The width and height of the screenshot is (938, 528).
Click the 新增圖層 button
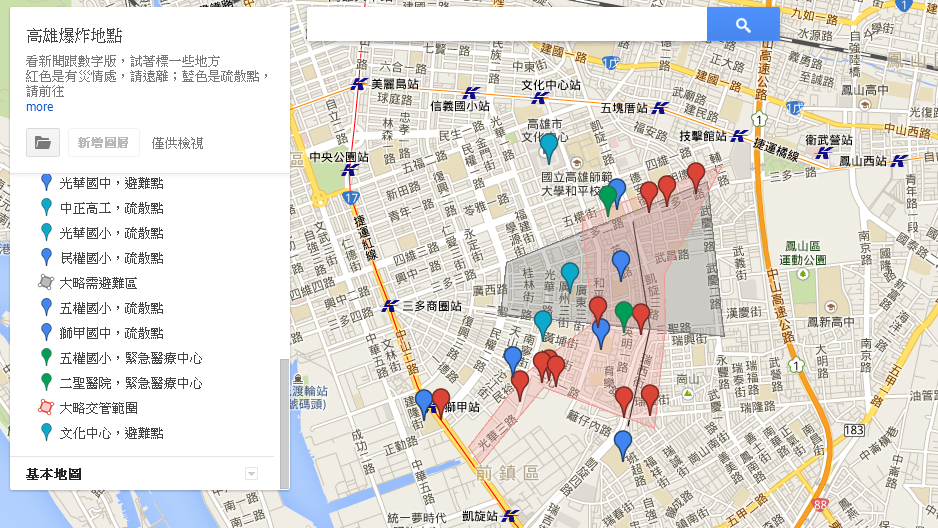(103, 143)
